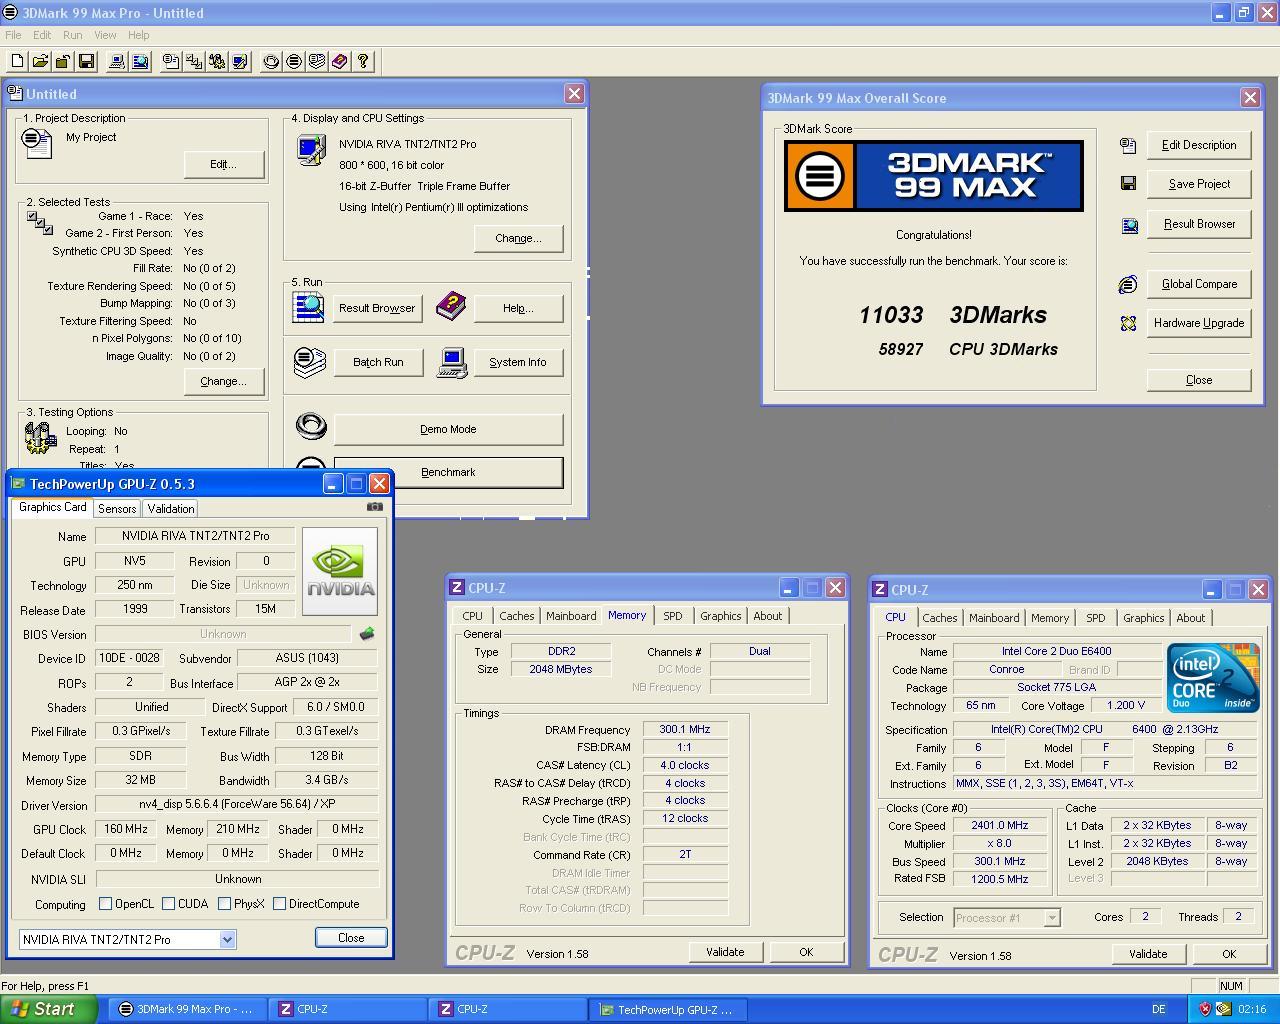Enable the PhysX checkbox in GPU-Z
The image size is (1280, 1024).
click(x=224, y=904)
